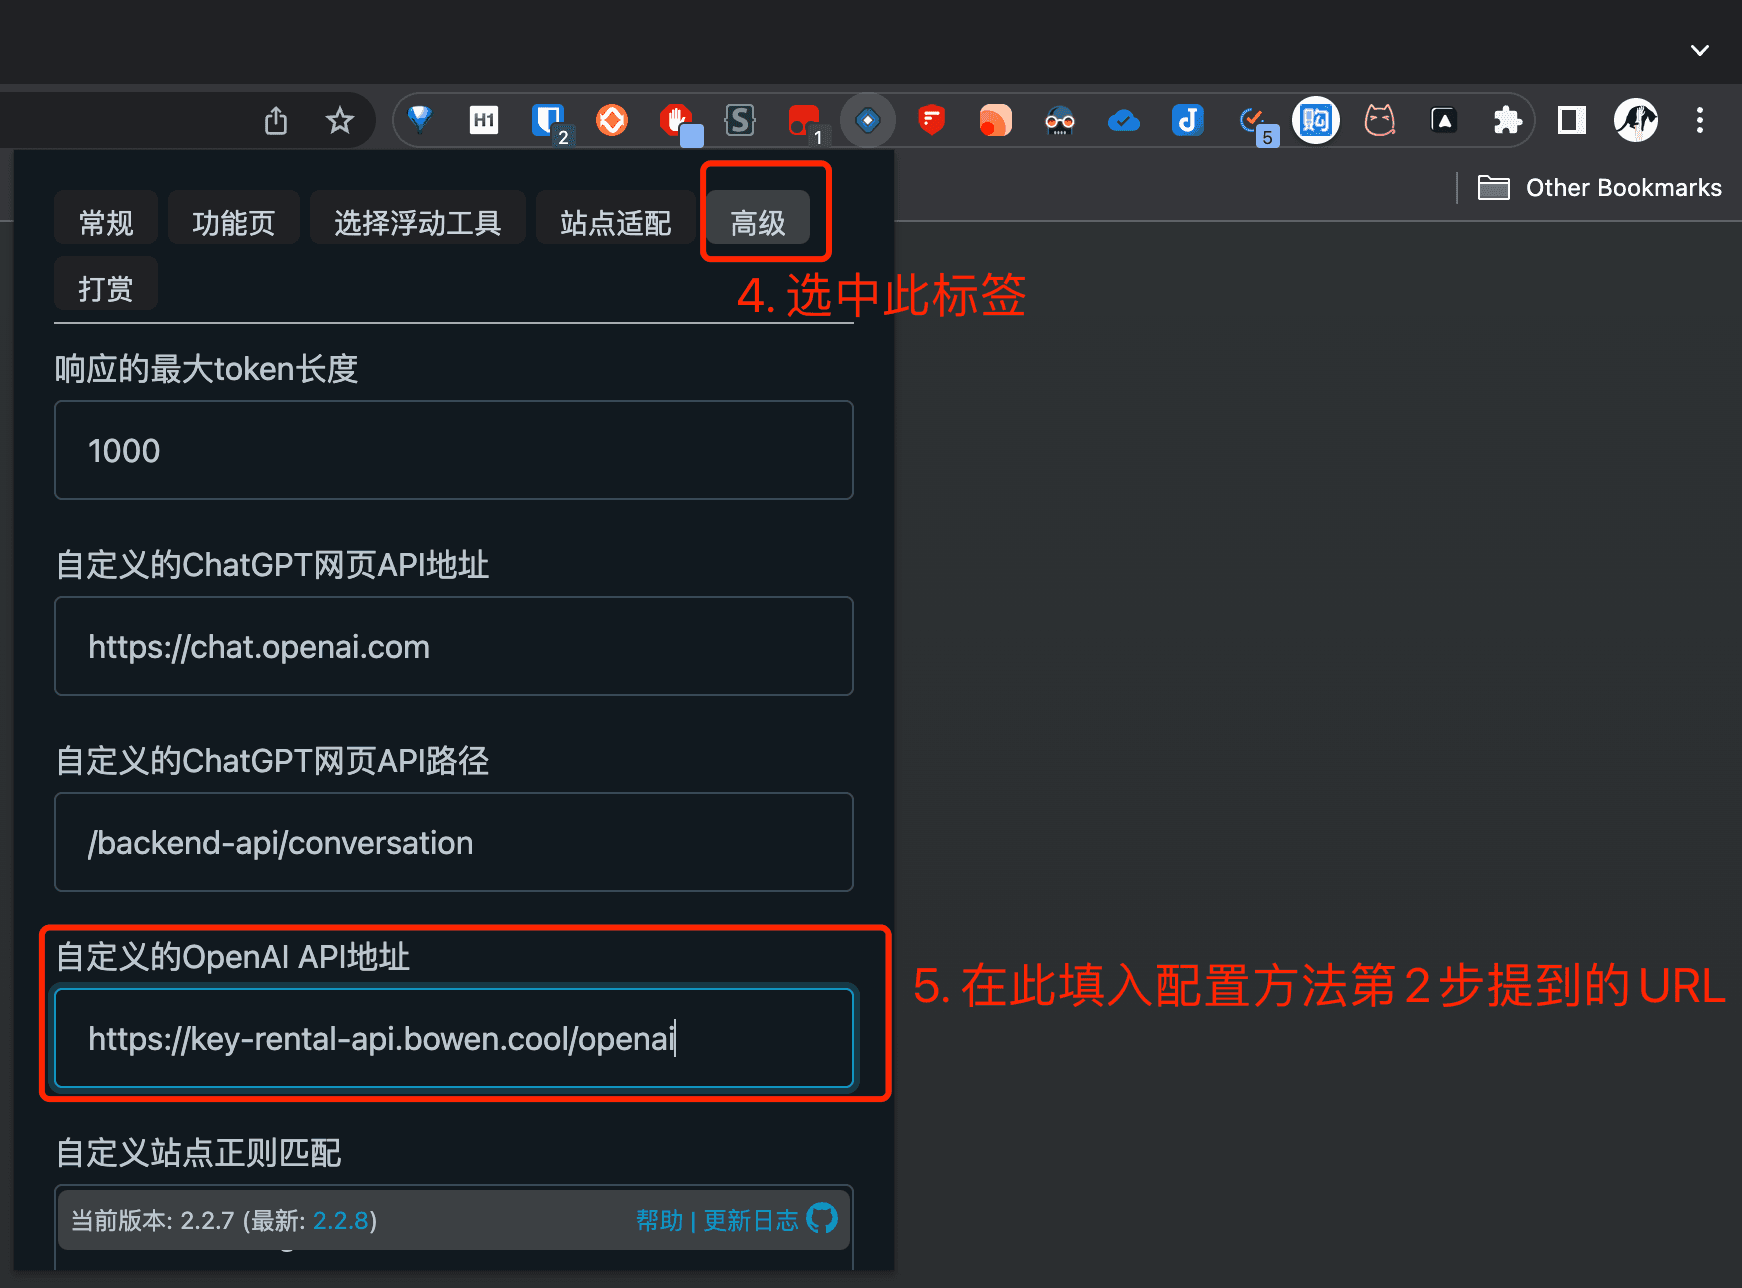This screenshot has width=1742, height=1288.
Task: Expand the chevron at top right
Action: (x=1699, y=50)
